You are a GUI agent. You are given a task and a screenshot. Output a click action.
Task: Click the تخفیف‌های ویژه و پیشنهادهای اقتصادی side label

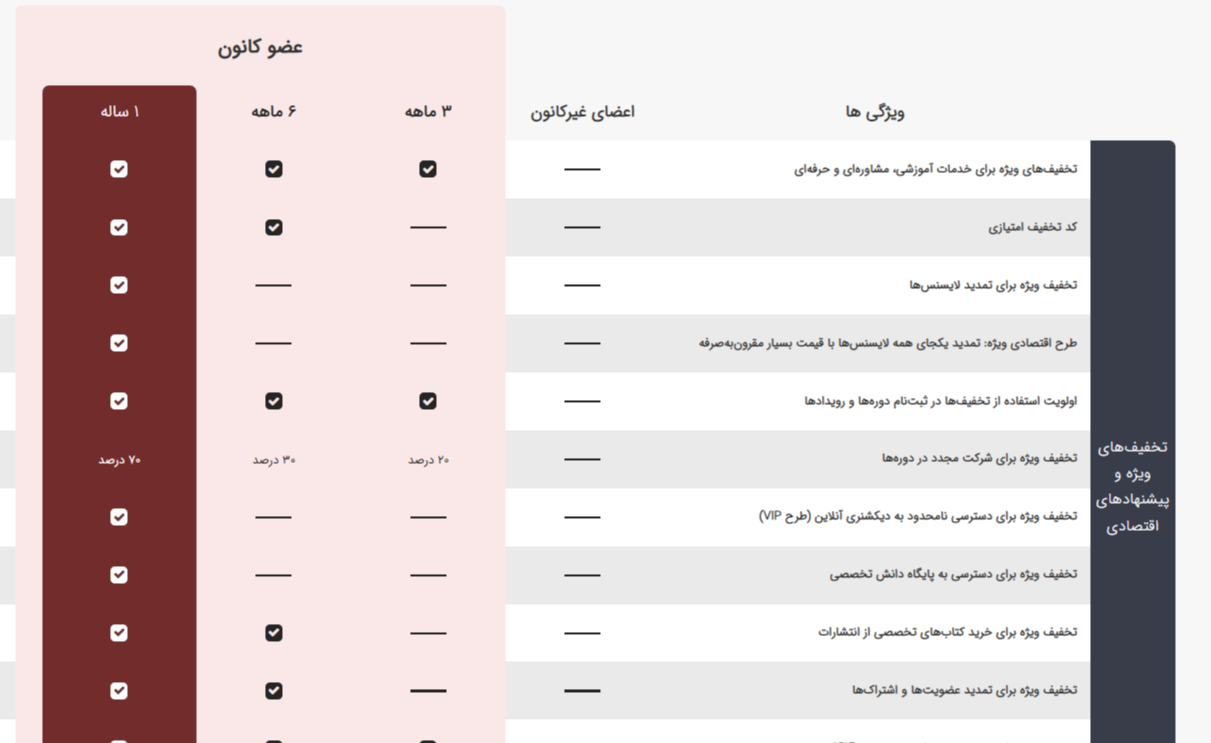pyautogui.click(x=1132, y=486)
